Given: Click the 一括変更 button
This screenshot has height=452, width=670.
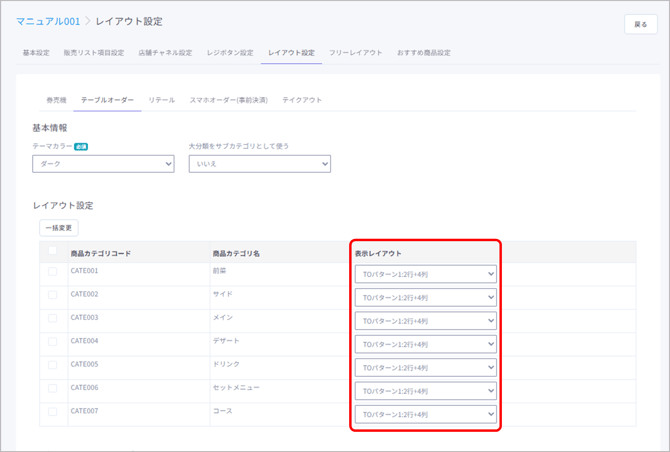Looking at the screenshot, I should tap(58, 228).
